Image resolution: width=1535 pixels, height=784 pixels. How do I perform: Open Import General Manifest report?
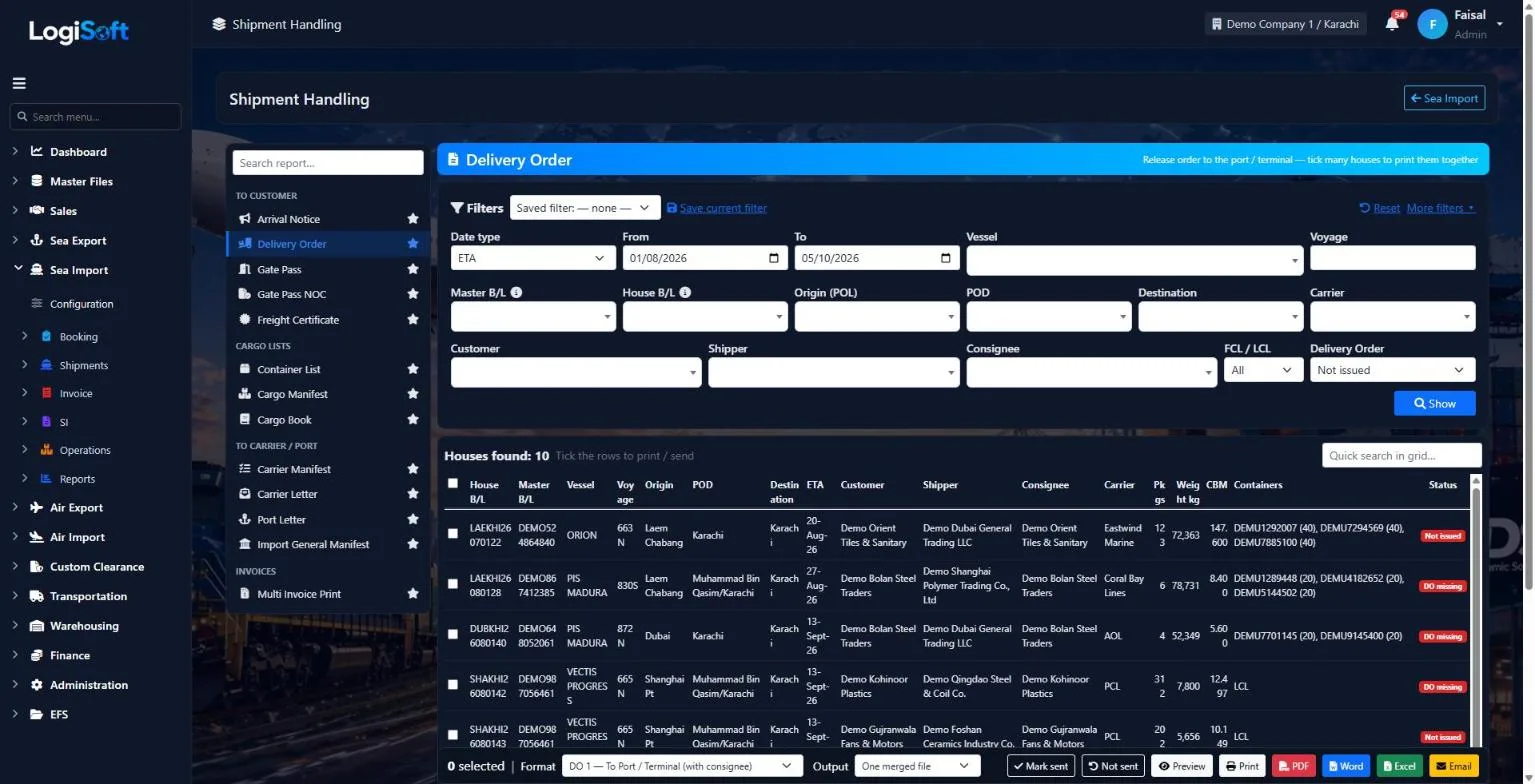313,544
